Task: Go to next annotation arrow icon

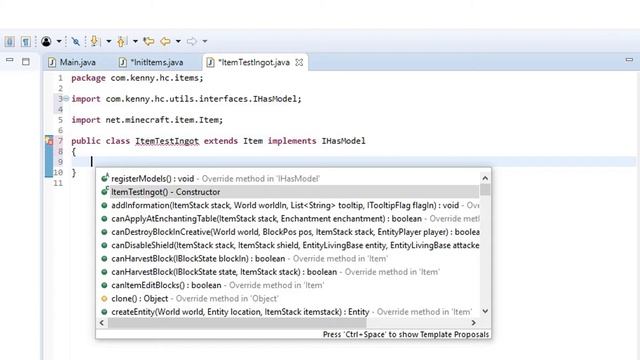Action: click(x=94, y=41)
